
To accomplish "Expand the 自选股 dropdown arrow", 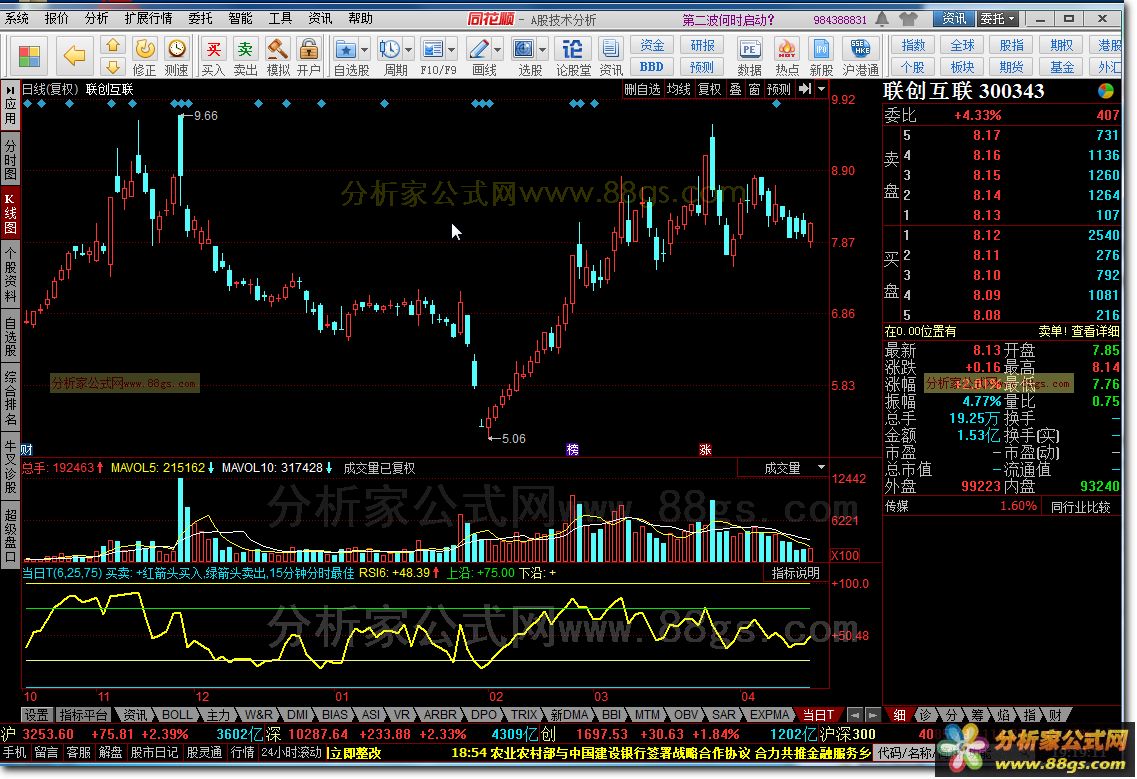I will pos(365,50).
